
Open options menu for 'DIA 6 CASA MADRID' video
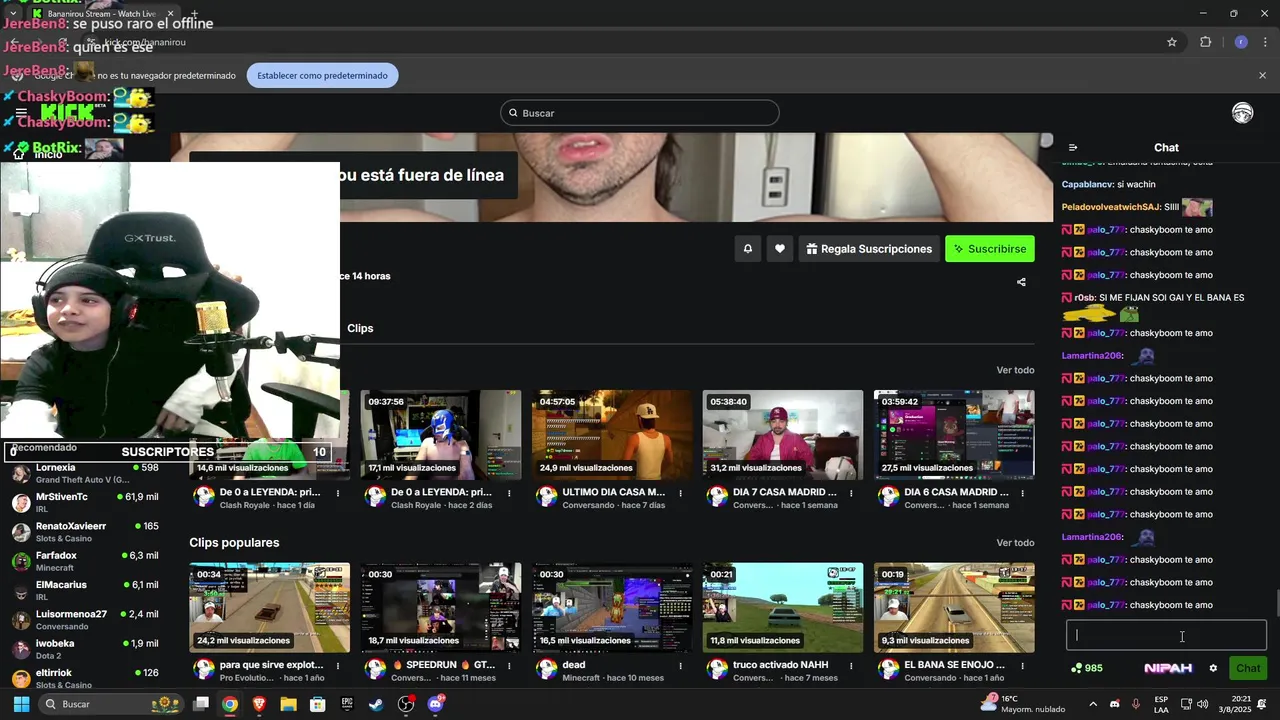1022,493
